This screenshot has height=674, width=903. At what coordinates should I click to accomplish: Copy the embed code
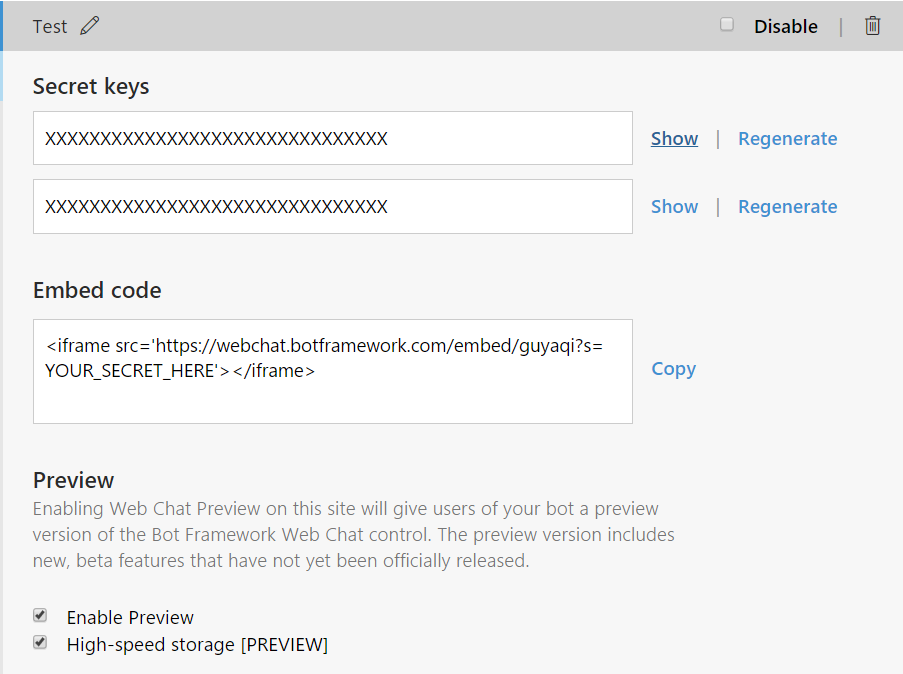(x=673, y=369)
